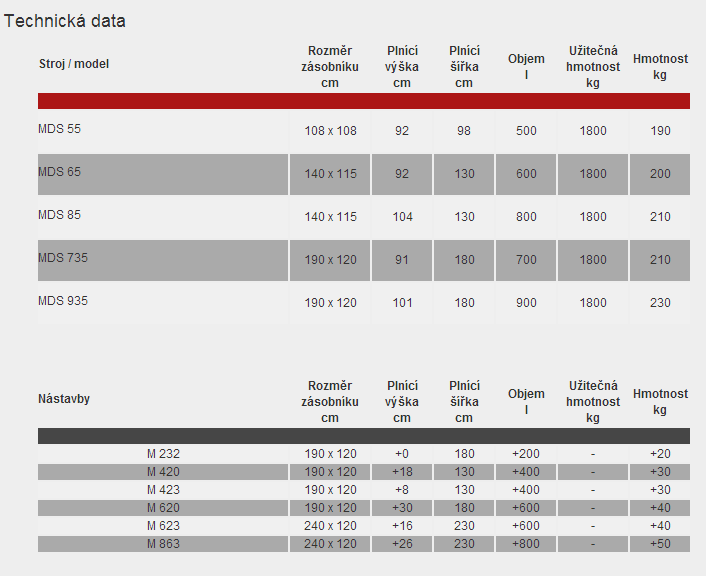Select the MDS 85 model name
This screenshot has width=706, height=576.
[59, 215]
